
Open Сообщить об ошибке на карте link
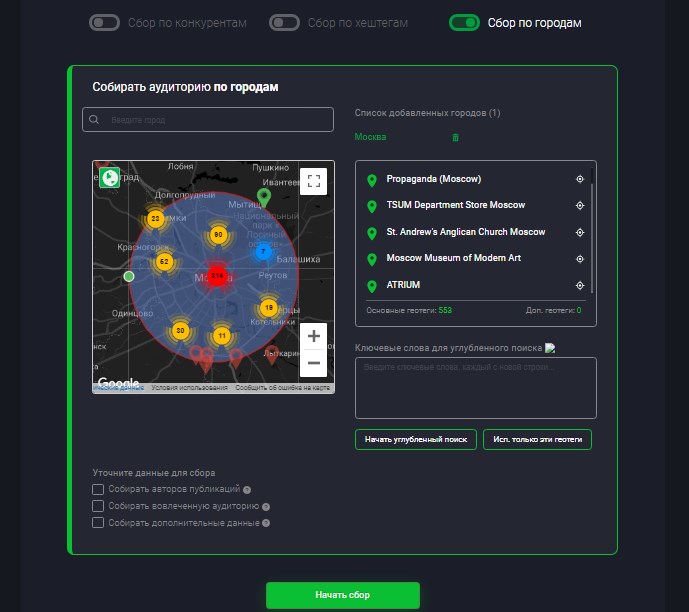[x=283, y=388]
